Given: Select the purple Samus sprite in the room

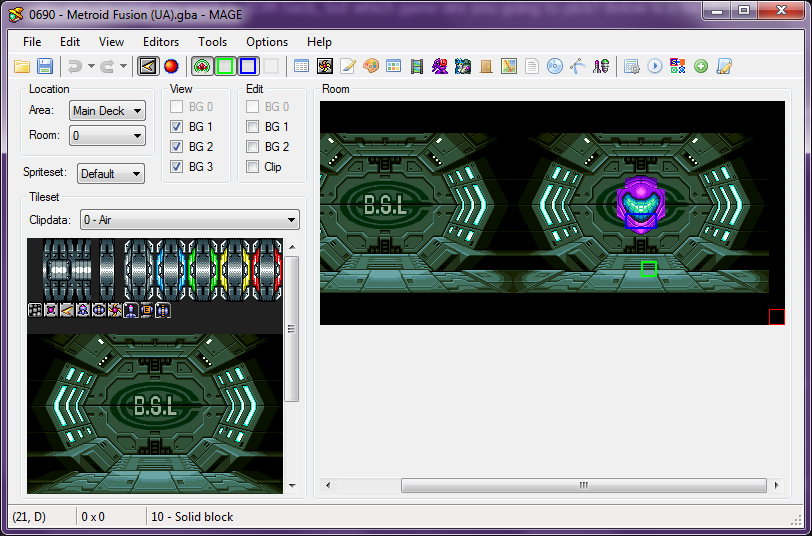Looking at the screenshot, I should pyautogui.click(x=641, y=205).
